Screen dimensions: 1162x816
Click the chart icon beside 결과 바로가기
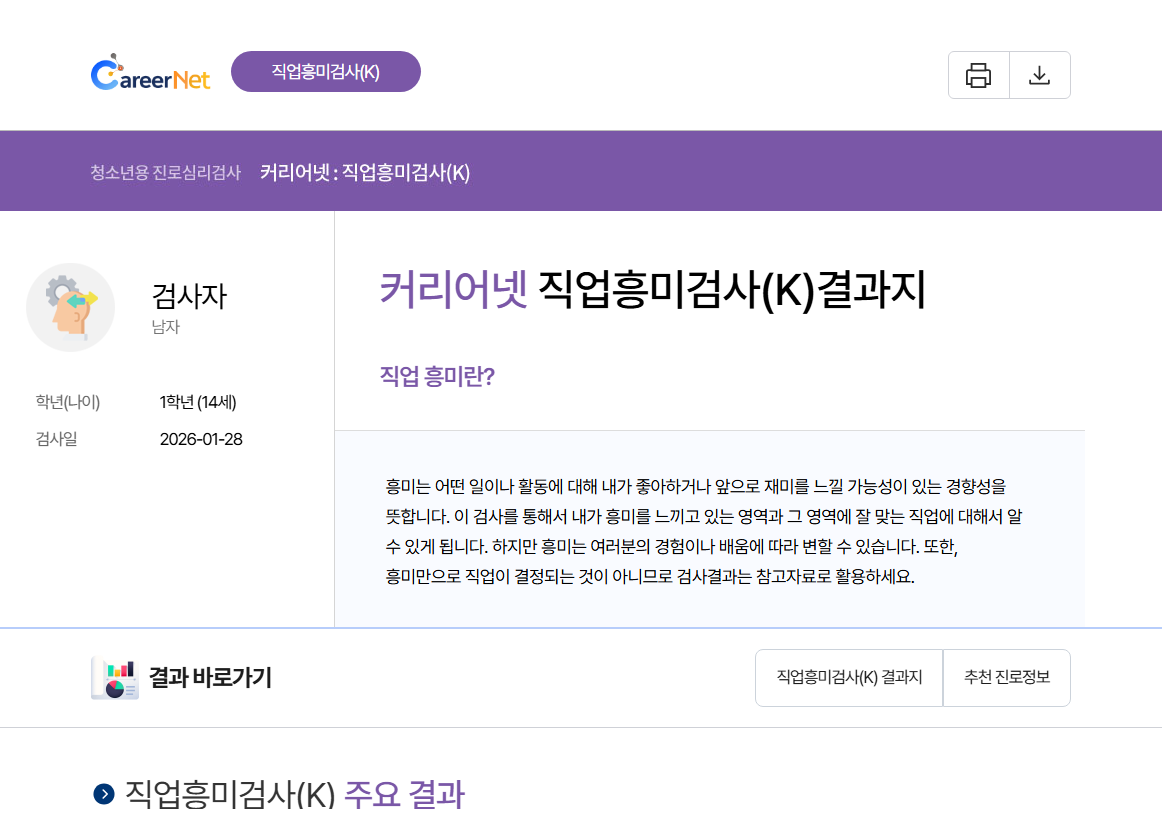pyautogui.click(x=115, y=678)
